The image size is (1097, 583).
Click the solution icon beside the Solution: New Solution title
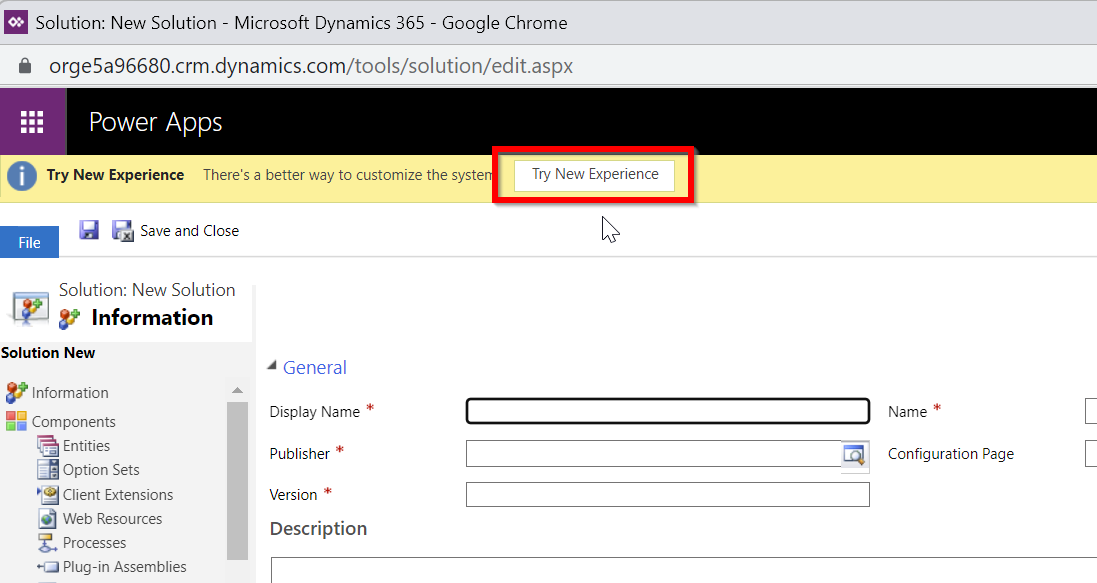point(30,307)
